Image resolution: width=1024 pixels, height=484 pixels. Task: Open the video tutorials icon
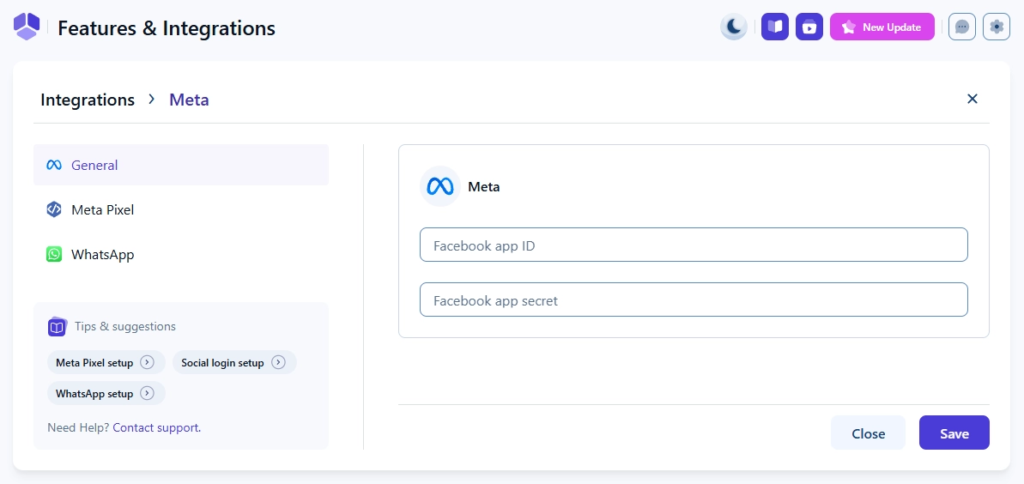click(809, 27)
